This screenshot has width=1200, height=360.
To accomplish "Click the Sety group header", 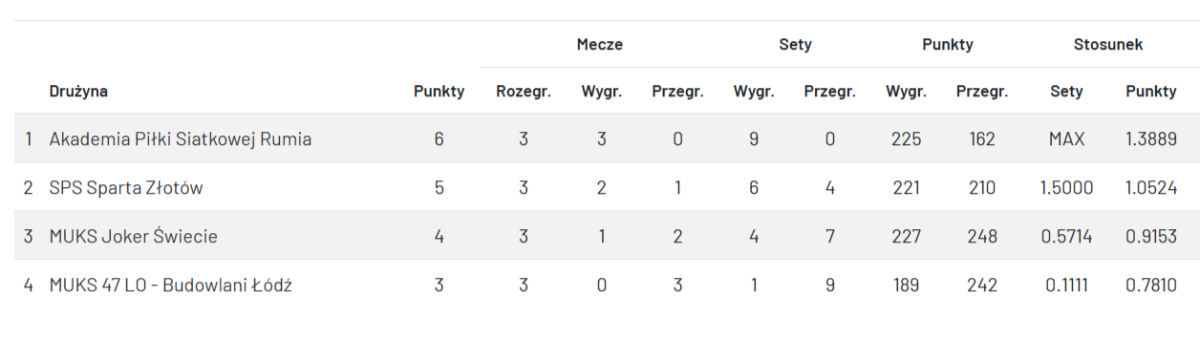I will [795, 45].
